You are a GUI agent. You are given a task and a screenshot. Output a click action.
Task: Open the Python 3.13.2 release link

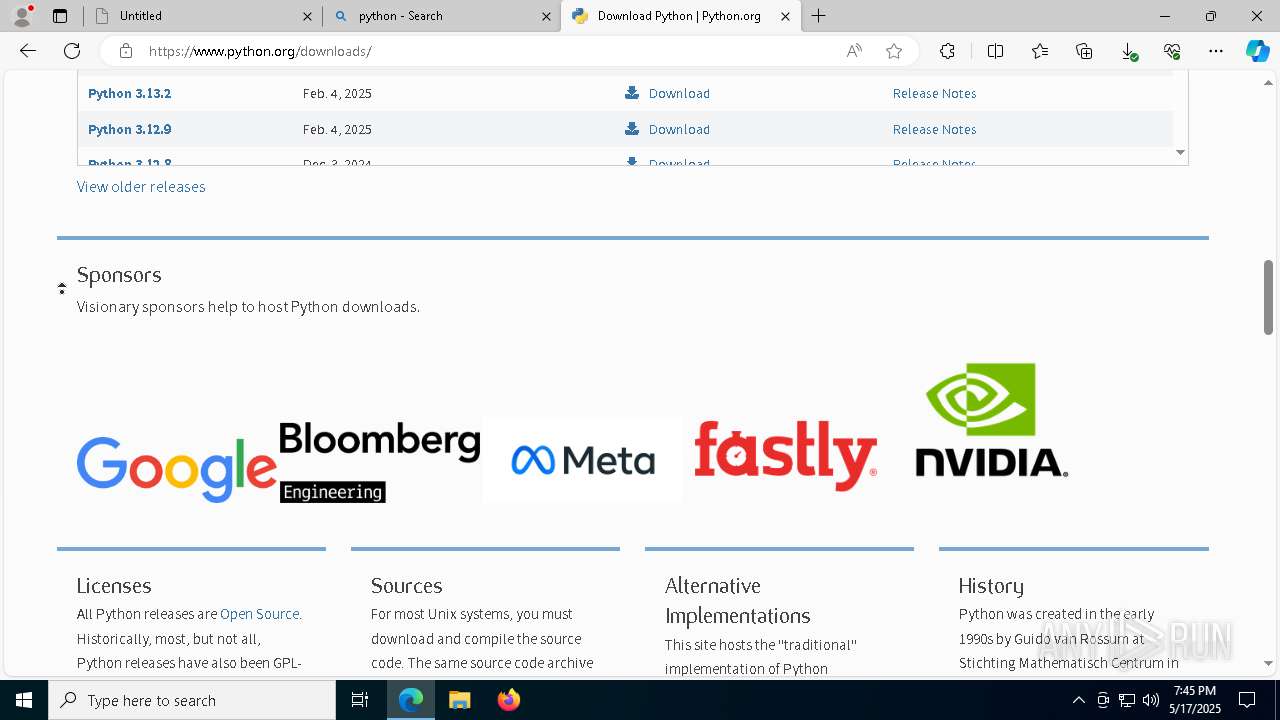[x=129, y=93]
